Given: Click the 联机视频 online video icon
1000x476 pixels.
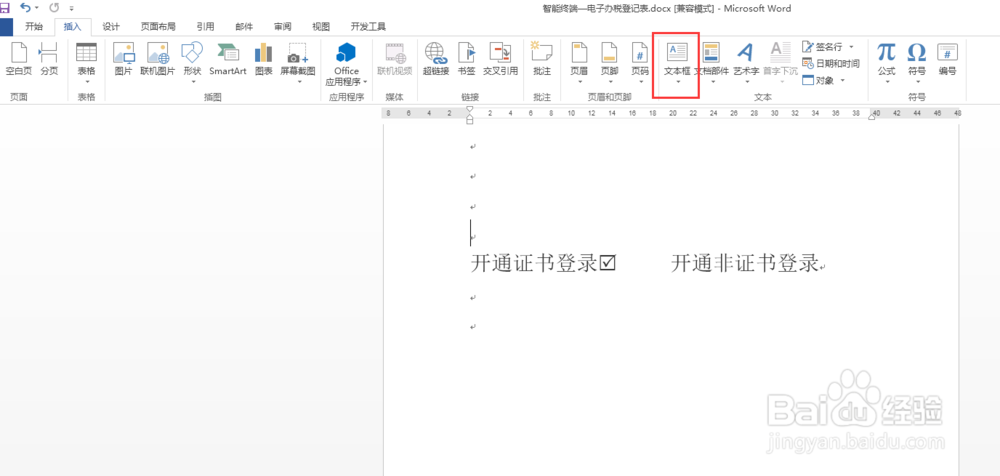Looking at the screenshot, I should 395,60.
